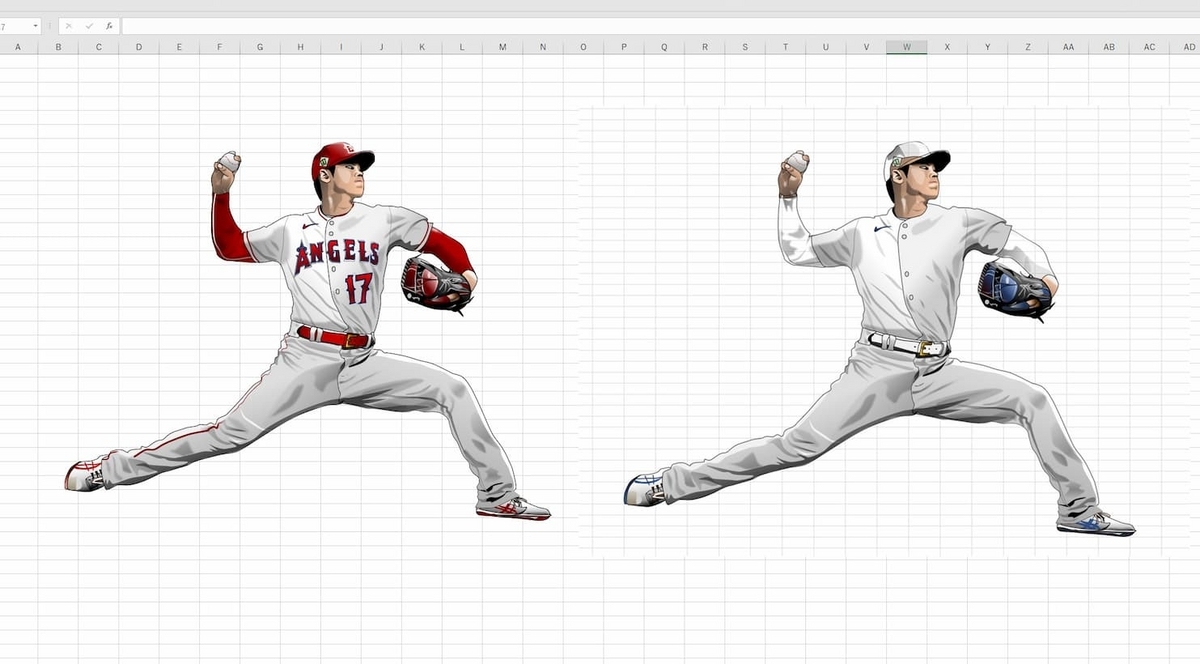
Task: Select a cell directly above the right illustration
Action: pyautogui.click(x=900, y=90)
